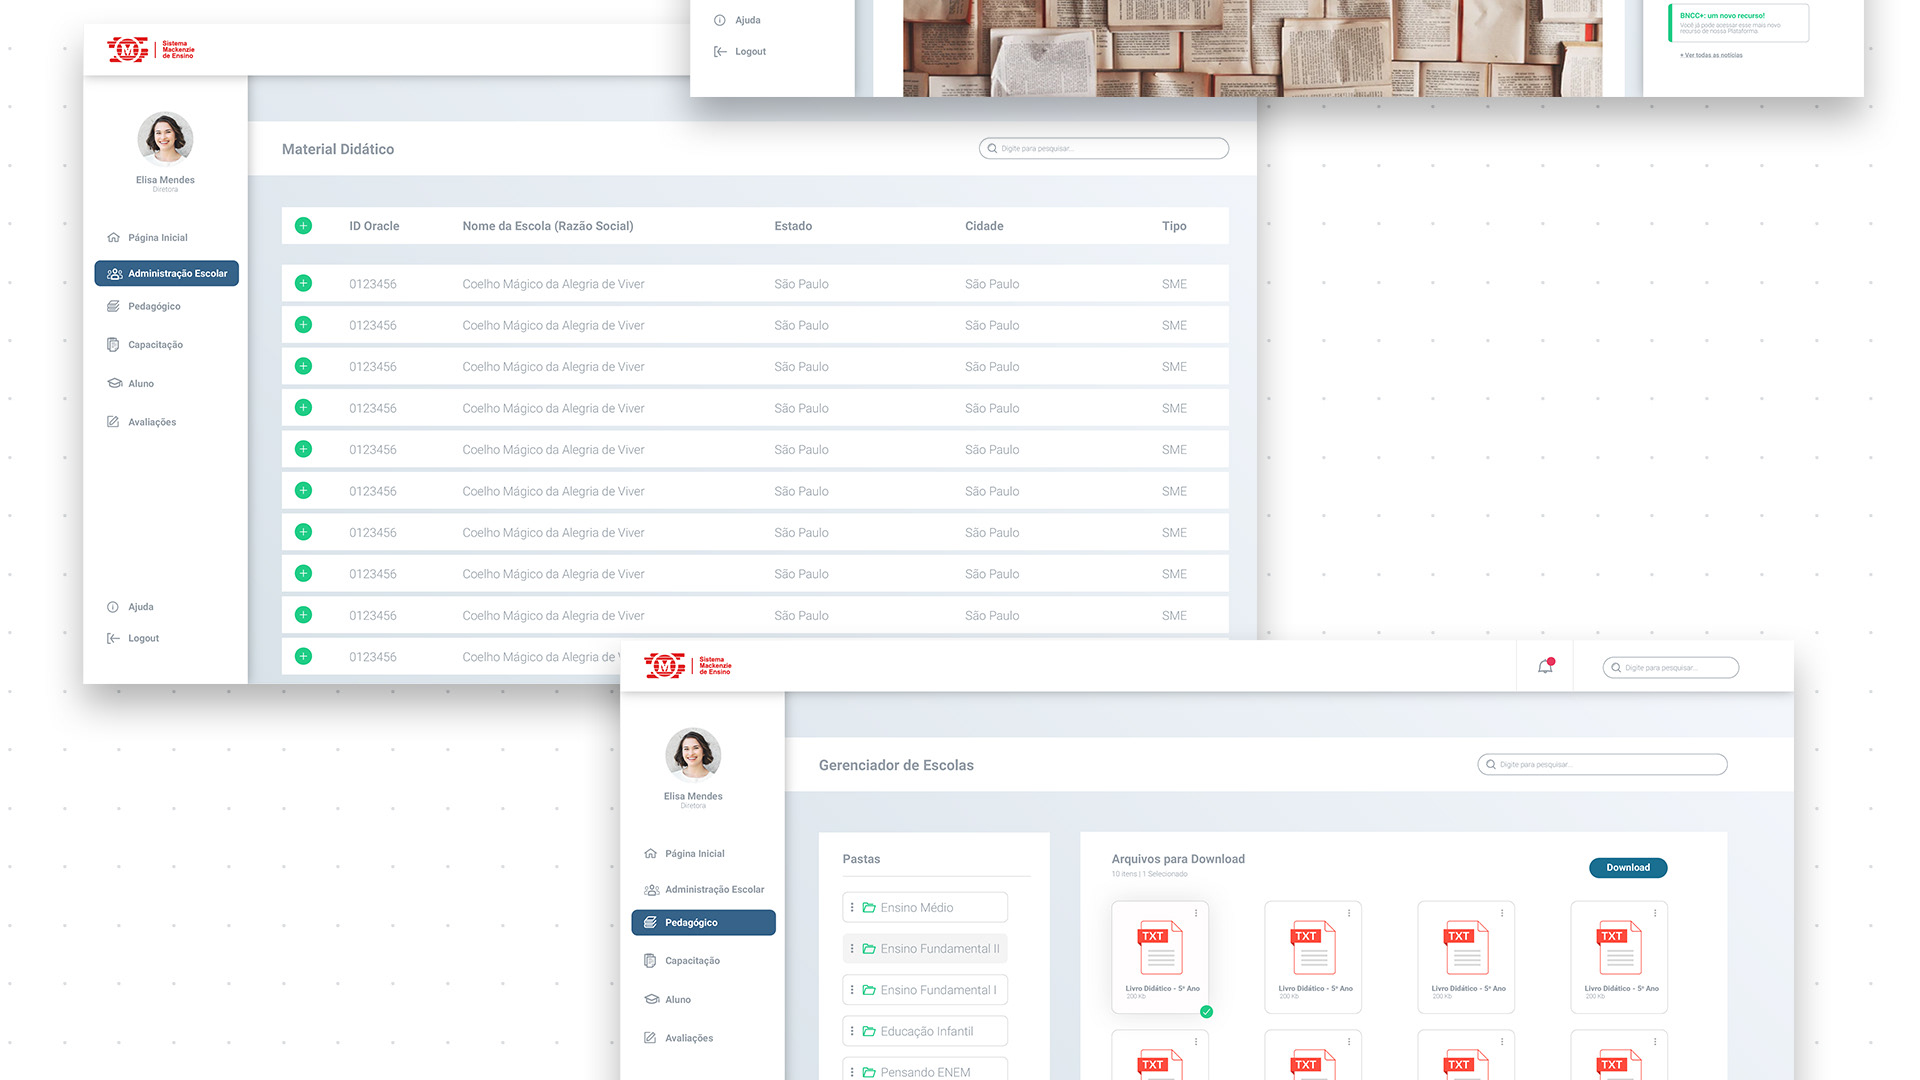Select Pedagógico in Gerenciador sidebar
This screenshot has height=1080, width=1920.
tap(703, 922)
